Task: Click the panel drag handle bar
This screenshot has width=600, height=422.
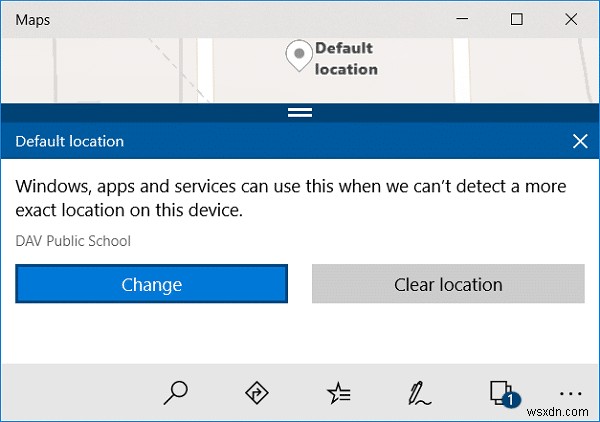Action: click(300, 112)
